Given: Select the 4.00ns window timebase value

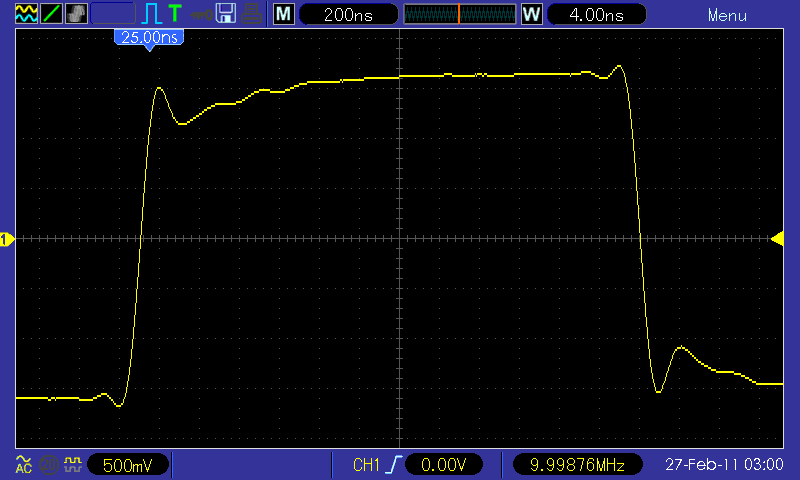Looking at the screenshot, I should pos(596,14).
